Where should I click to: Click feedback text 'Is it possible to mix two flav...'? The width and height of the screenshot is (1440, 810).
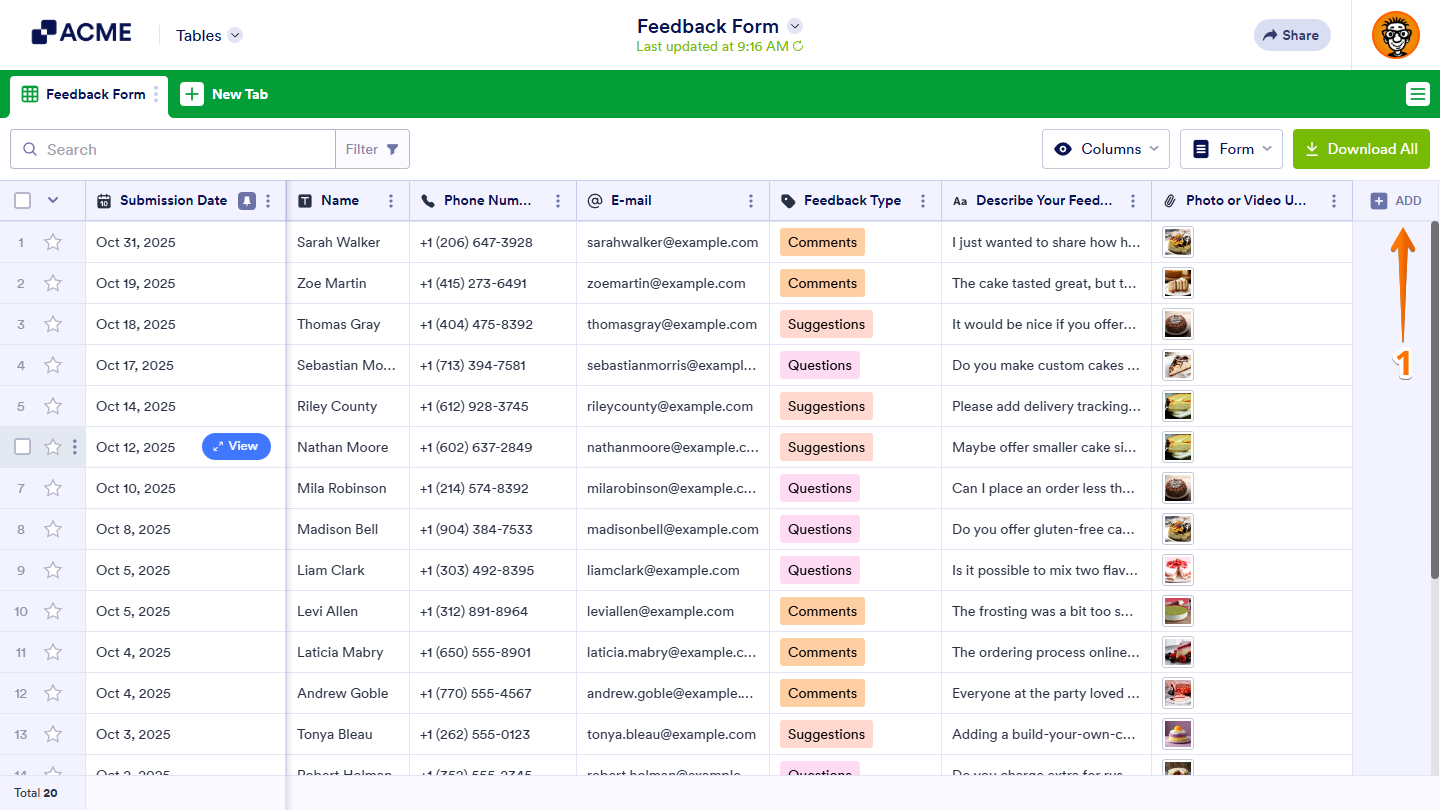[x=1045, y=570]
